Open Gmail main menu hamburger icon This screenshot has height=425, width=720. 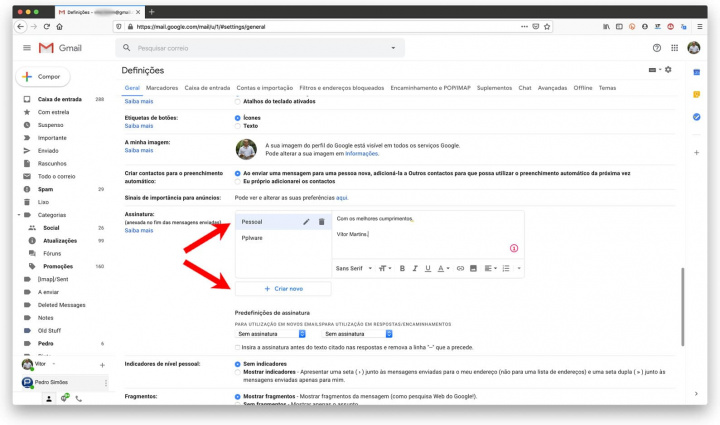point(26,48)
